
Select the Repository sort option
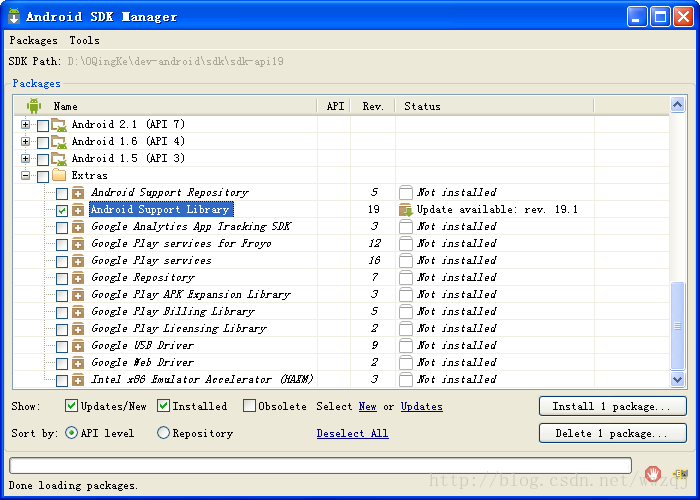pos(163,433)
